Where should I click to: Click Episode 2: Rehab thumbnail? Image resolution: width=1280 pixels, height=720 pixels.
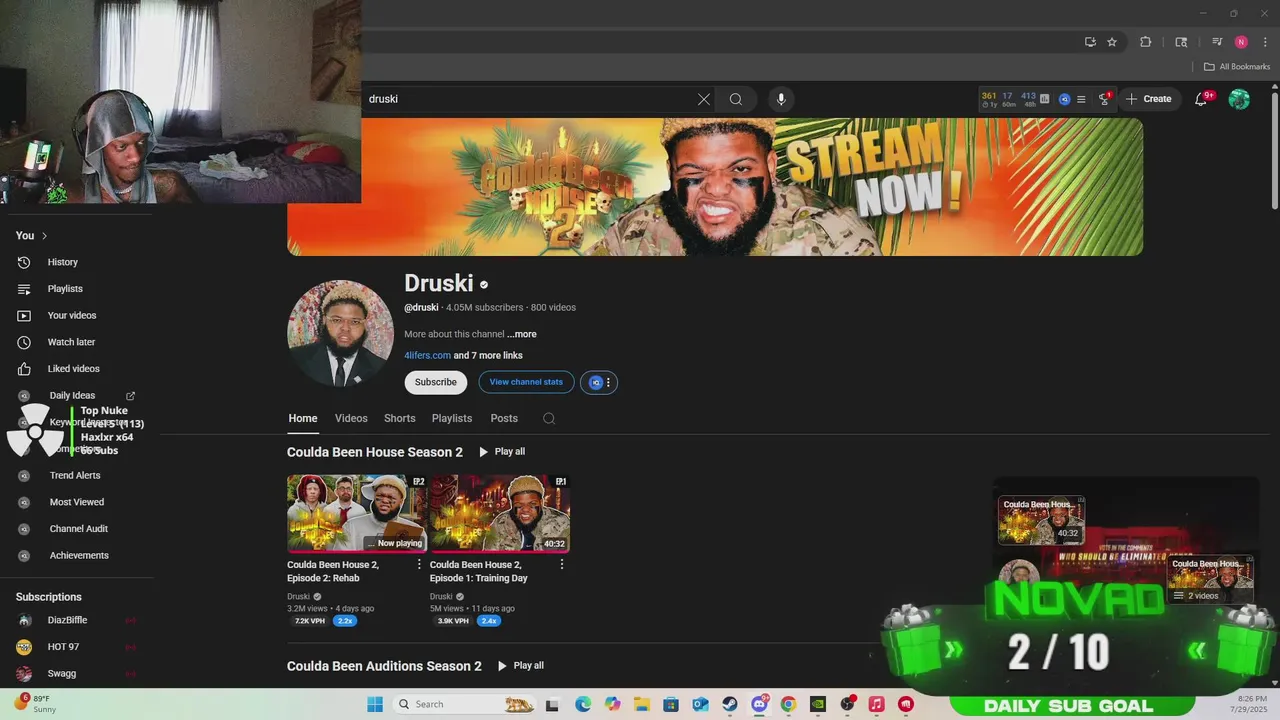(357, 513)
